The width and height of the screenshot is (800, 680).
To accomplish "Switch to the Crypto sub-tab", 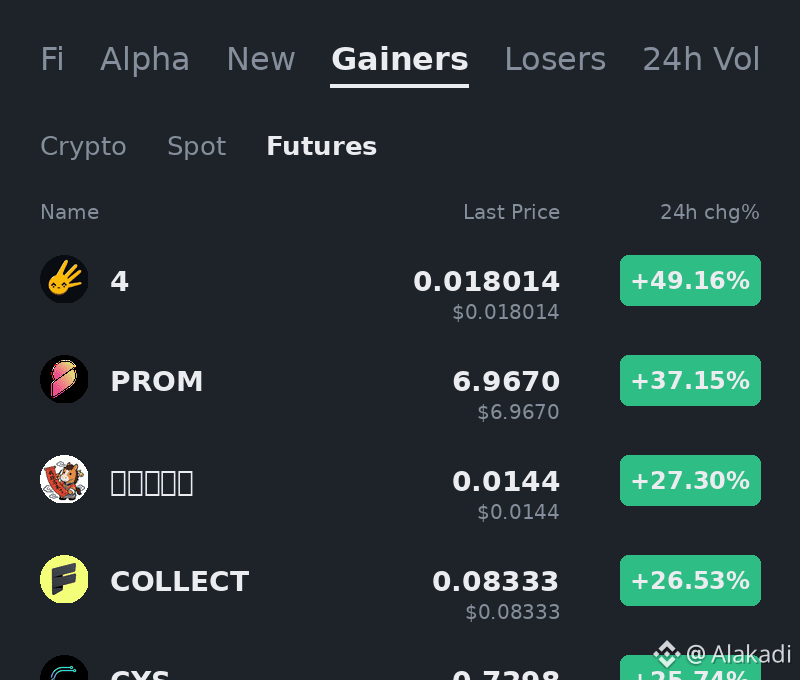I will (x=83, y=146).
